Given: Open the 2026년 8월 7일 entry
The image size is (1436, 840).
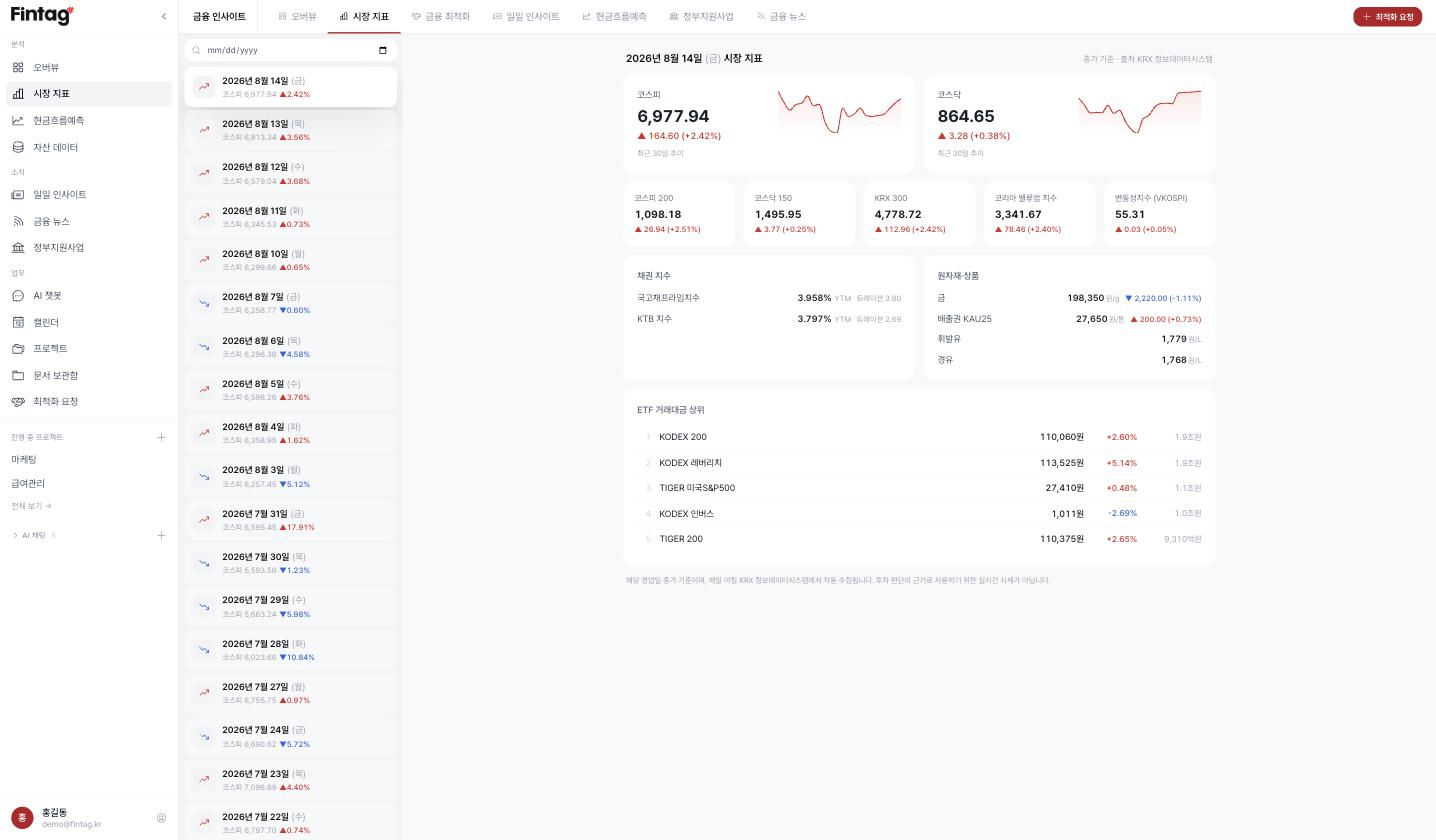Looking at the screenshot, I should (x=291, y=303).
